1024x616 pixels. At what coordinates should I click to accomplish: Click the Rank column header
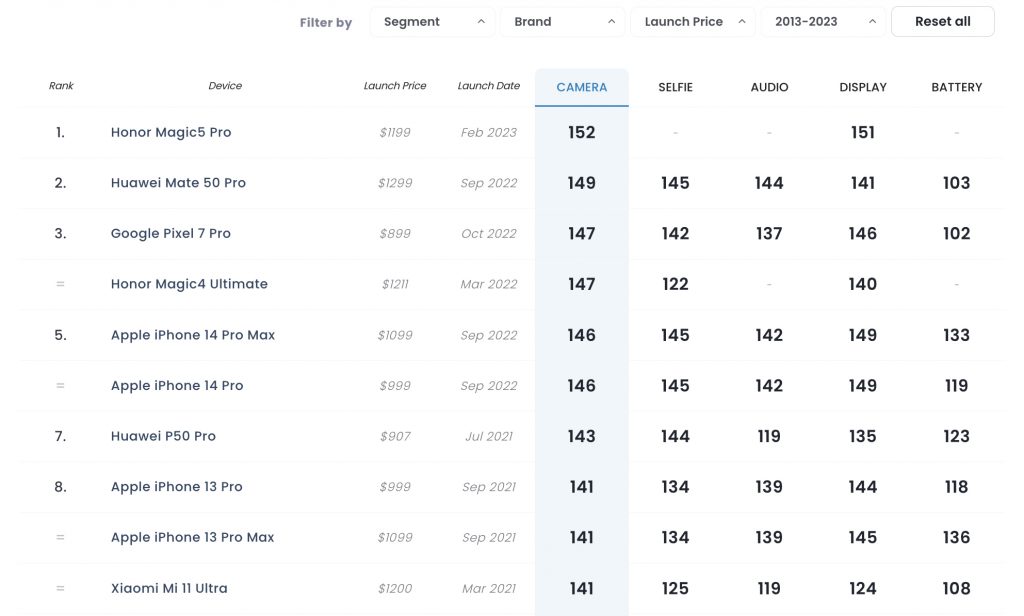pos(61,86)
